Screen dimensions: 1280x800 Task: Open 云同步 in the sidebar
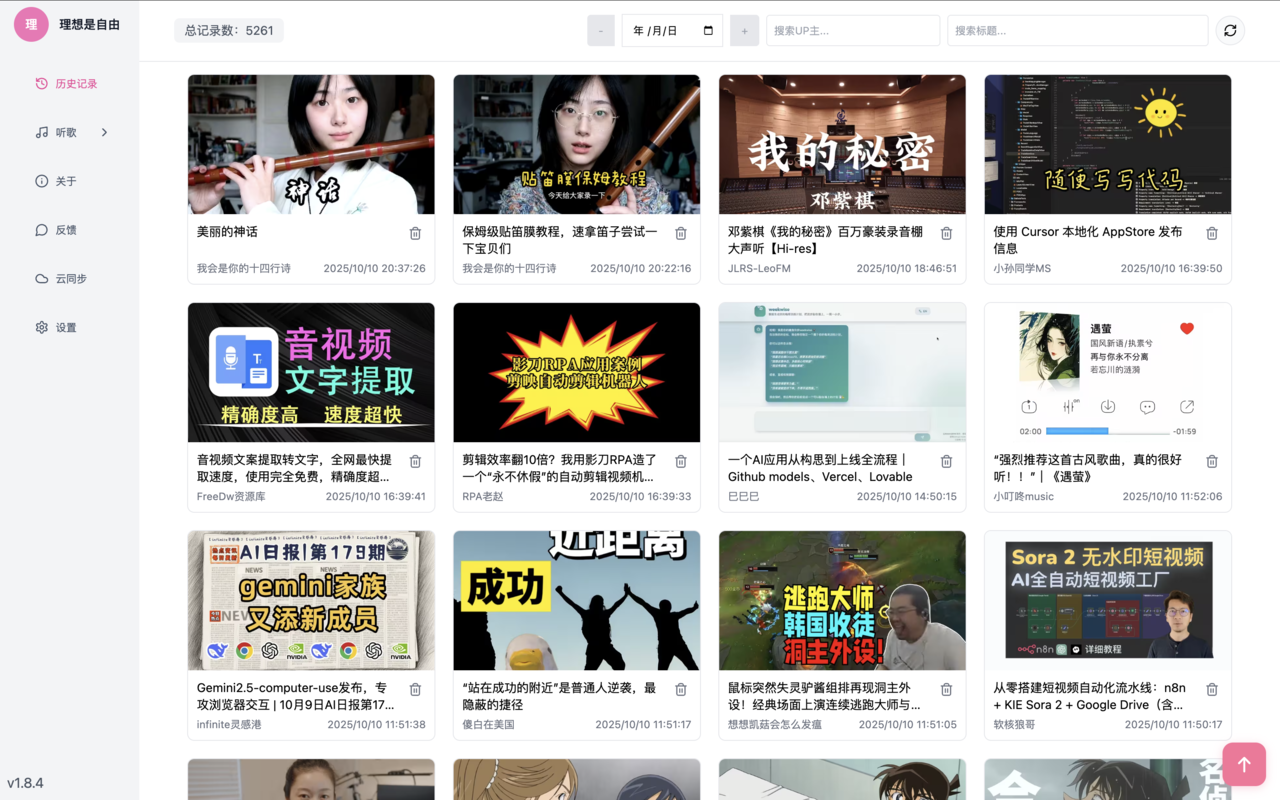[69, 279]
